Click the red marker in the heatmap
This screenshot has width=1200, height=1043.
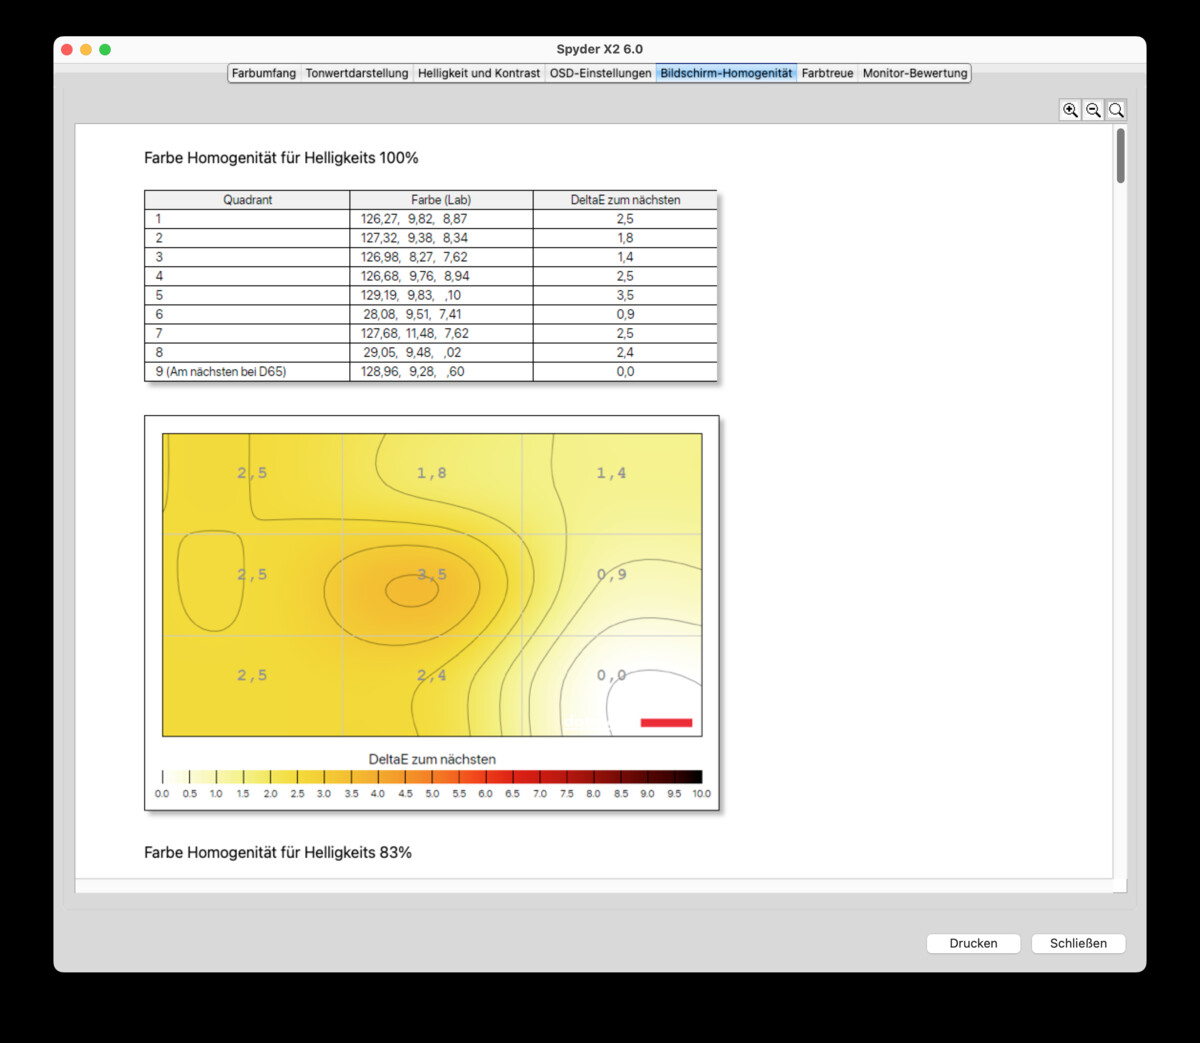(x=665, y=720)
